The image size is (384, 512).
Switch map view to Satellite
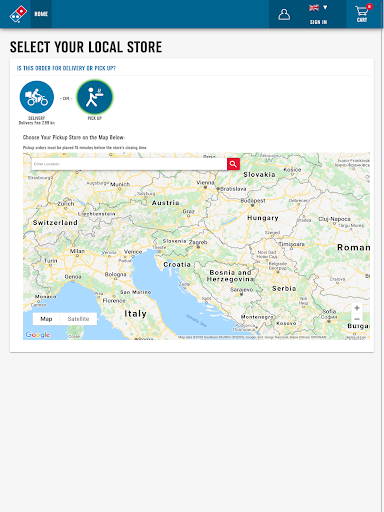(78, 319)
